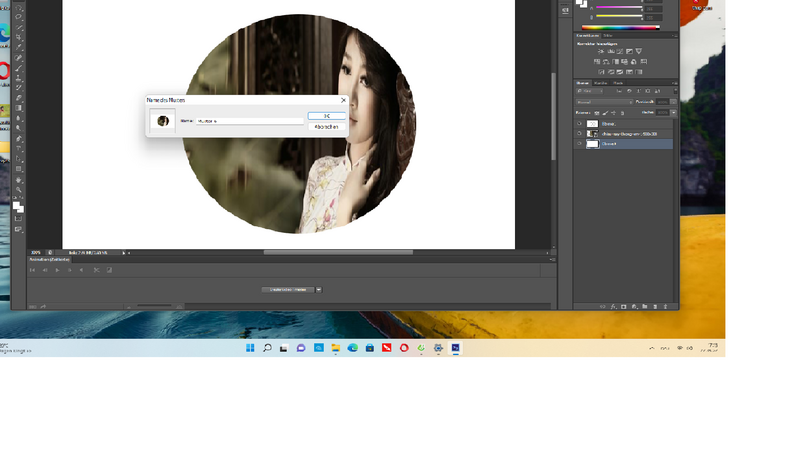
Task: Add a Levels adjustment
Action: click(x=611, y=52)
